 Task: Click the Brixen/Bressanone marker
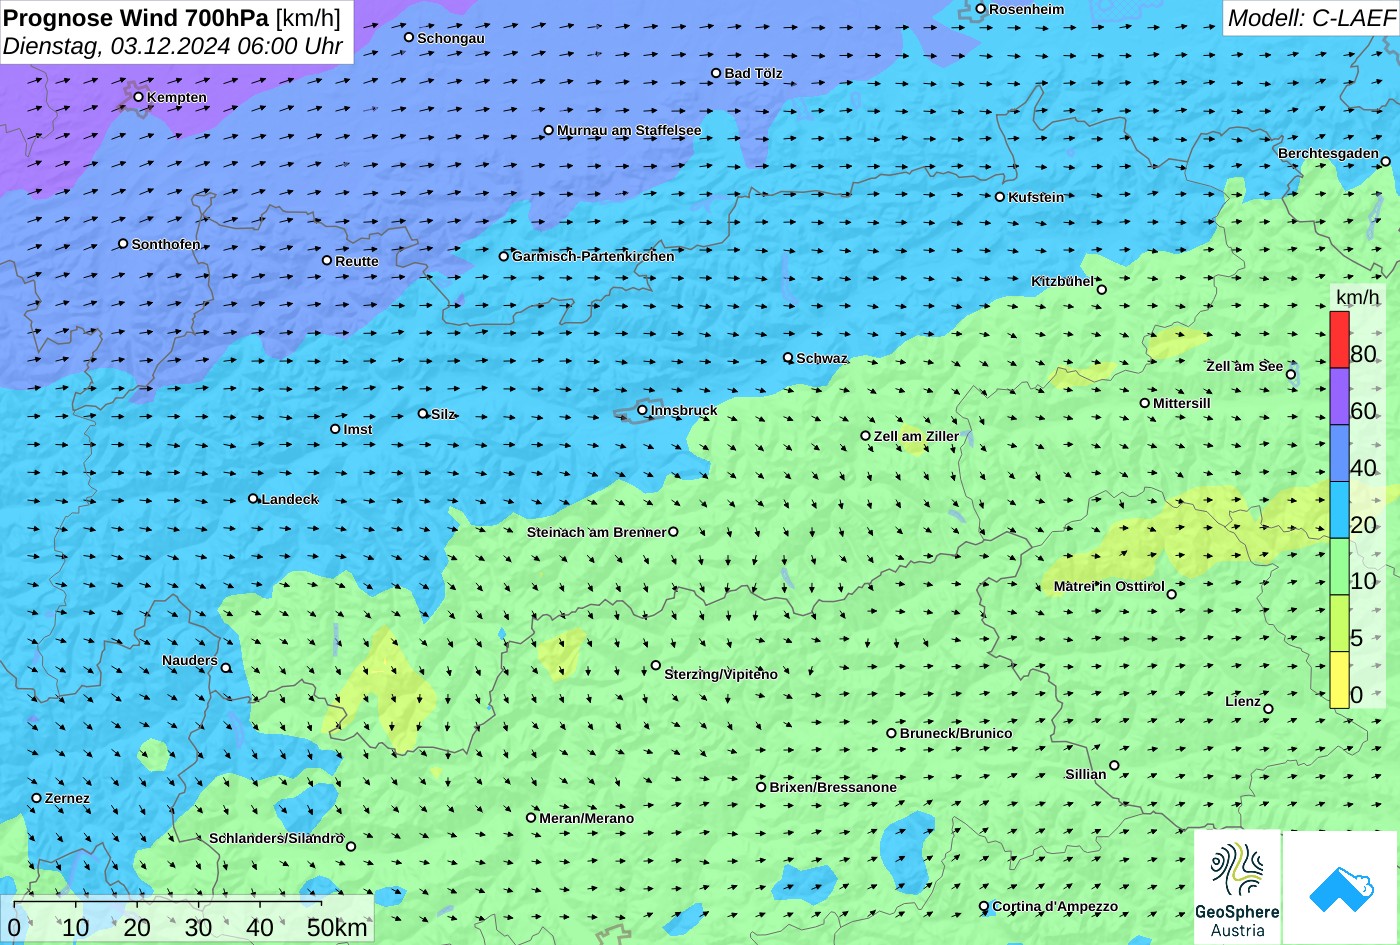pos(761,787)
